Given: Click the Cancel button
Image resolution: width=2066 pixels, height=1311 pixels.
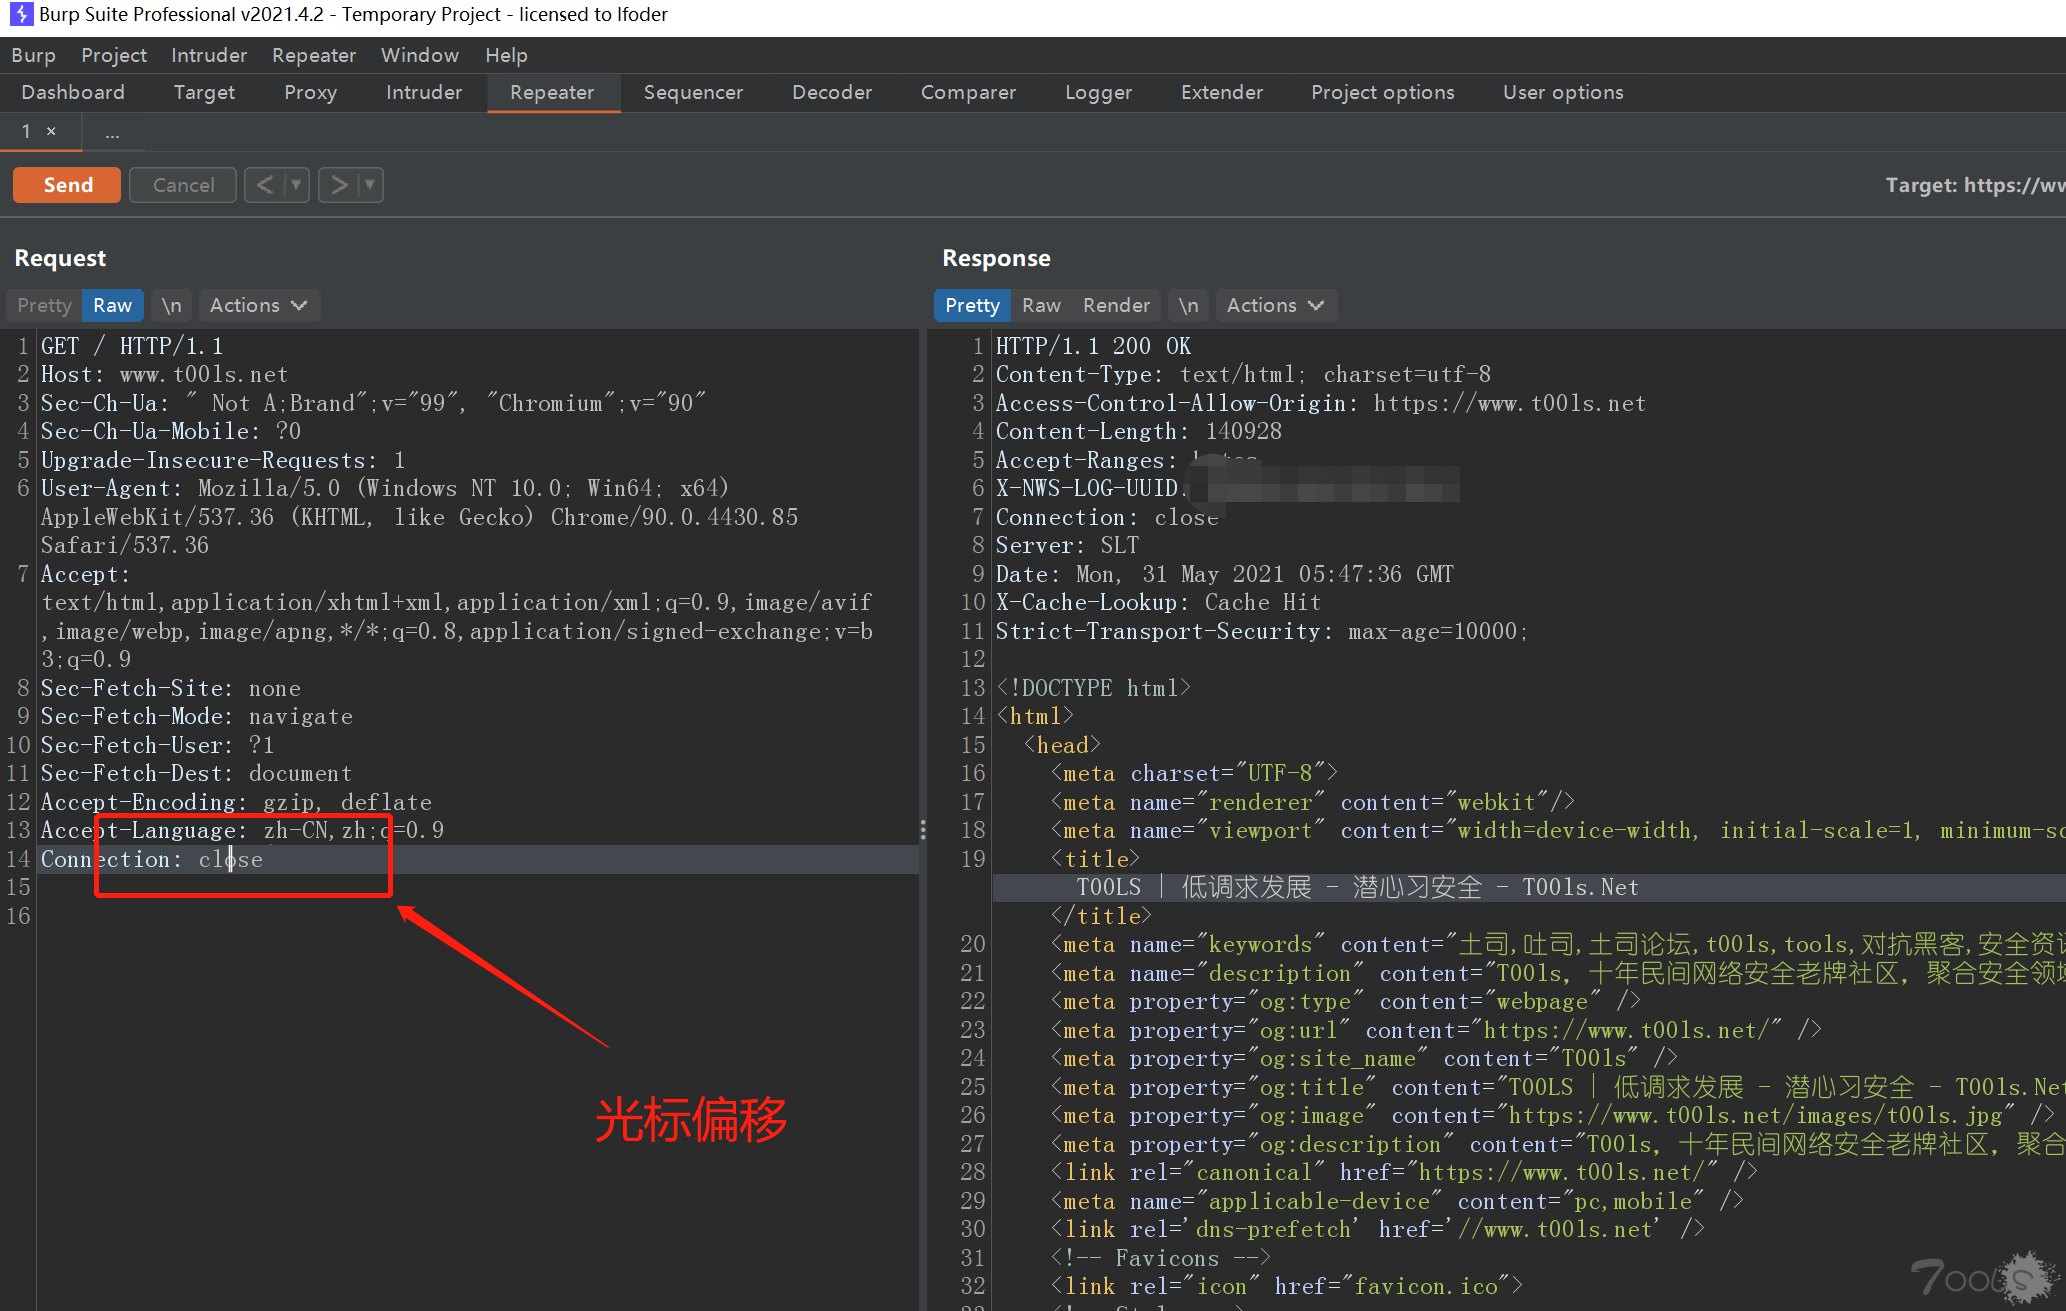Looking at the screenshot, I should coord(183,185).
